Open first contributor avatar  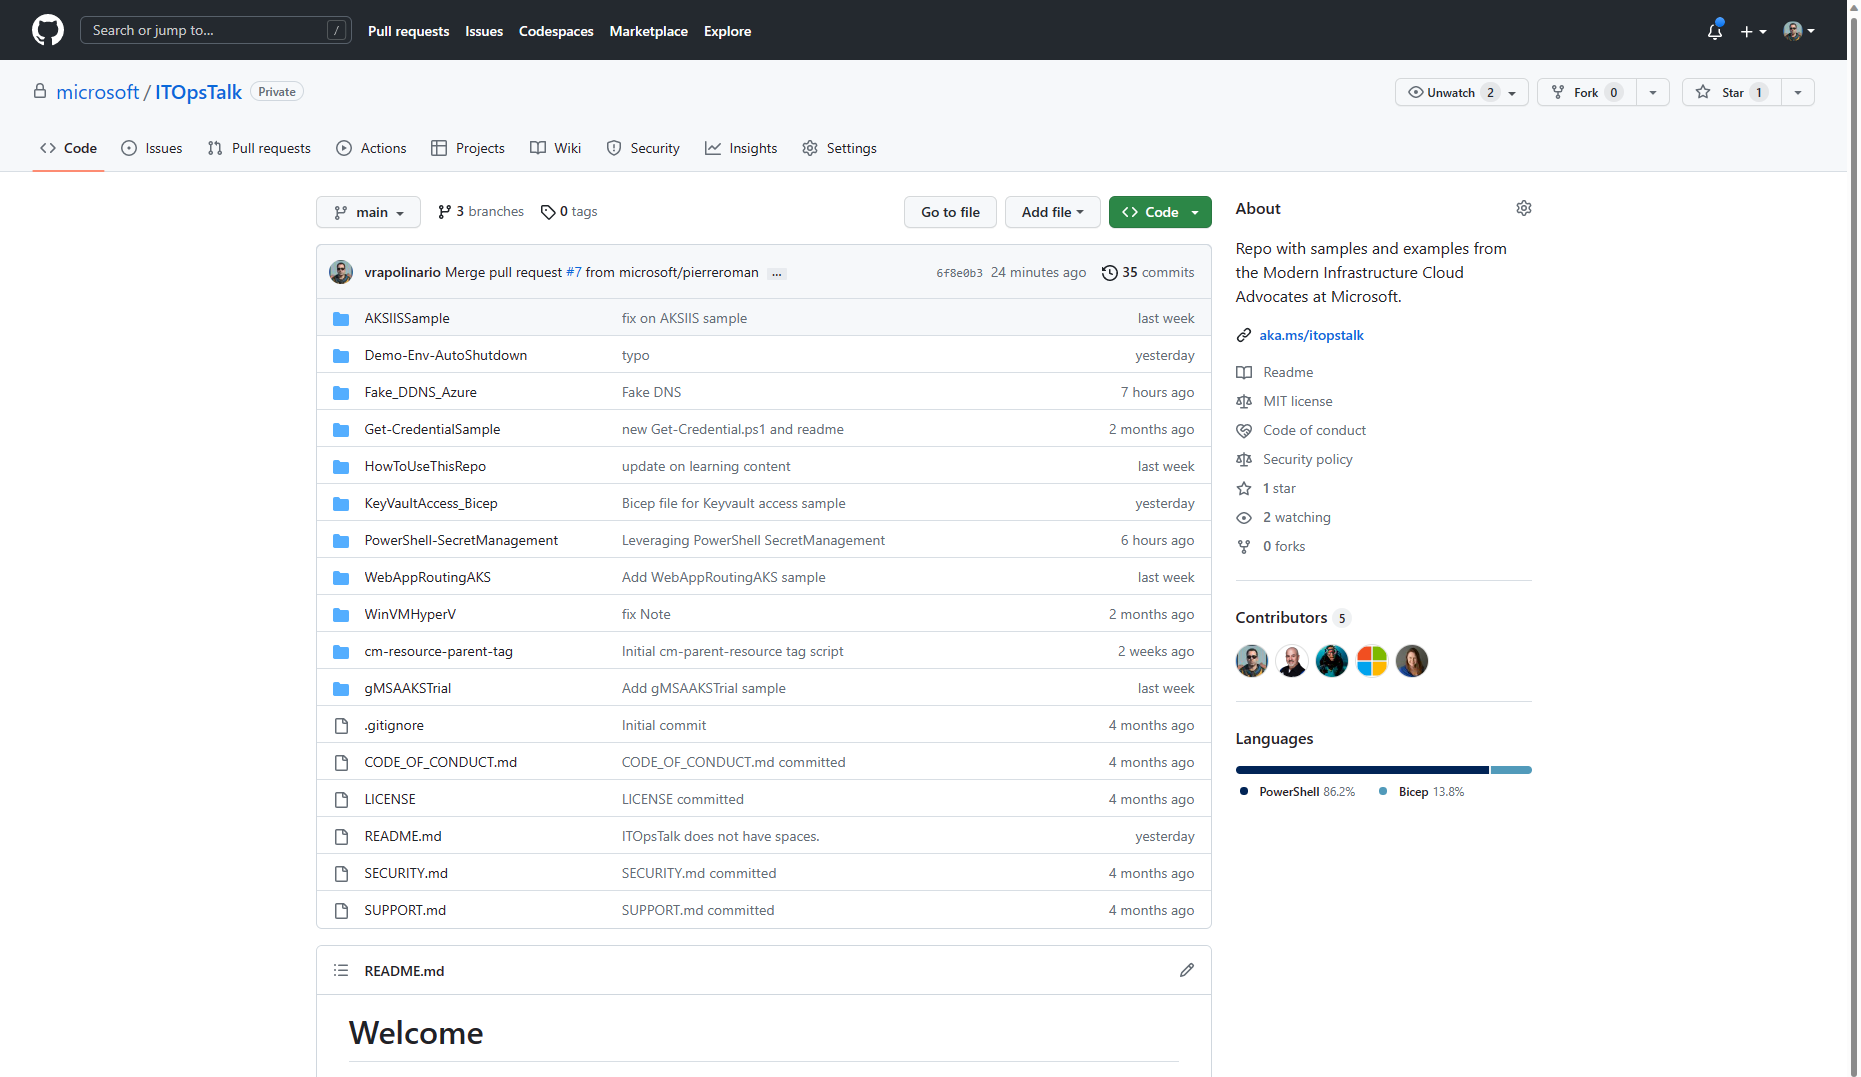[1252, 661]
